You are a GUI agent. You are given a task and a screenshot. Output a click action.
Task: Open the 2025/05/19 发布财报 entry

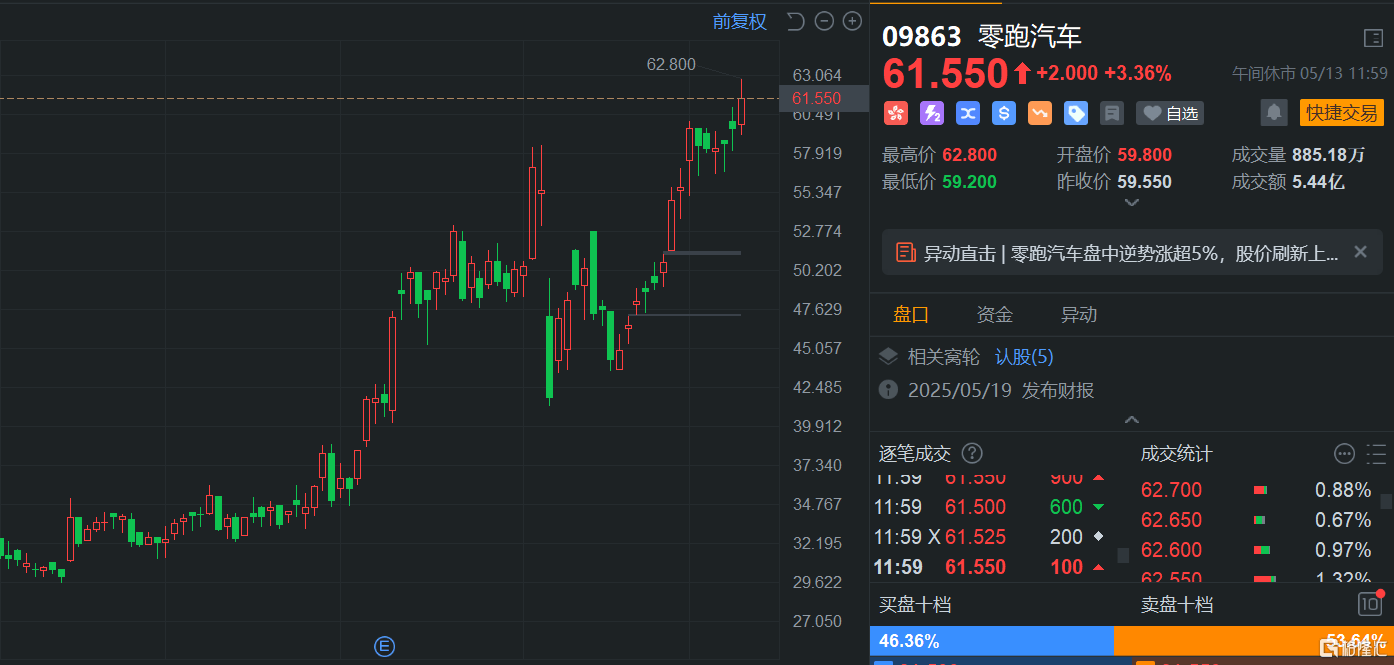(1001, 390)
